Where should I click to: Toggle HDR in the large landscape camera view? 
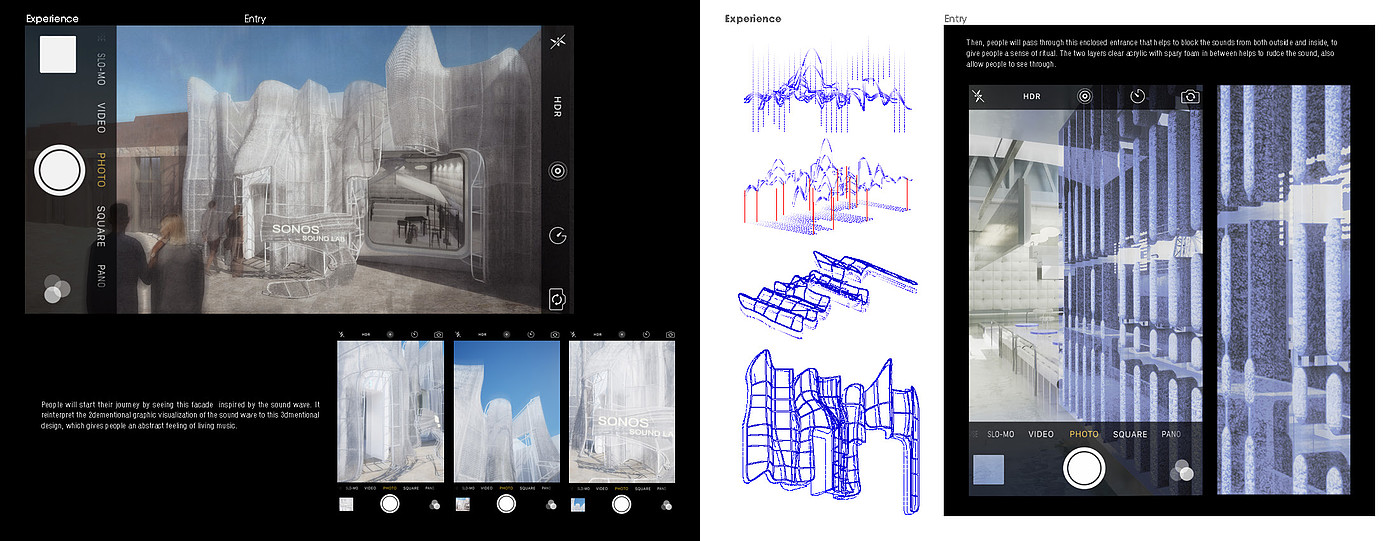[558, 107]
